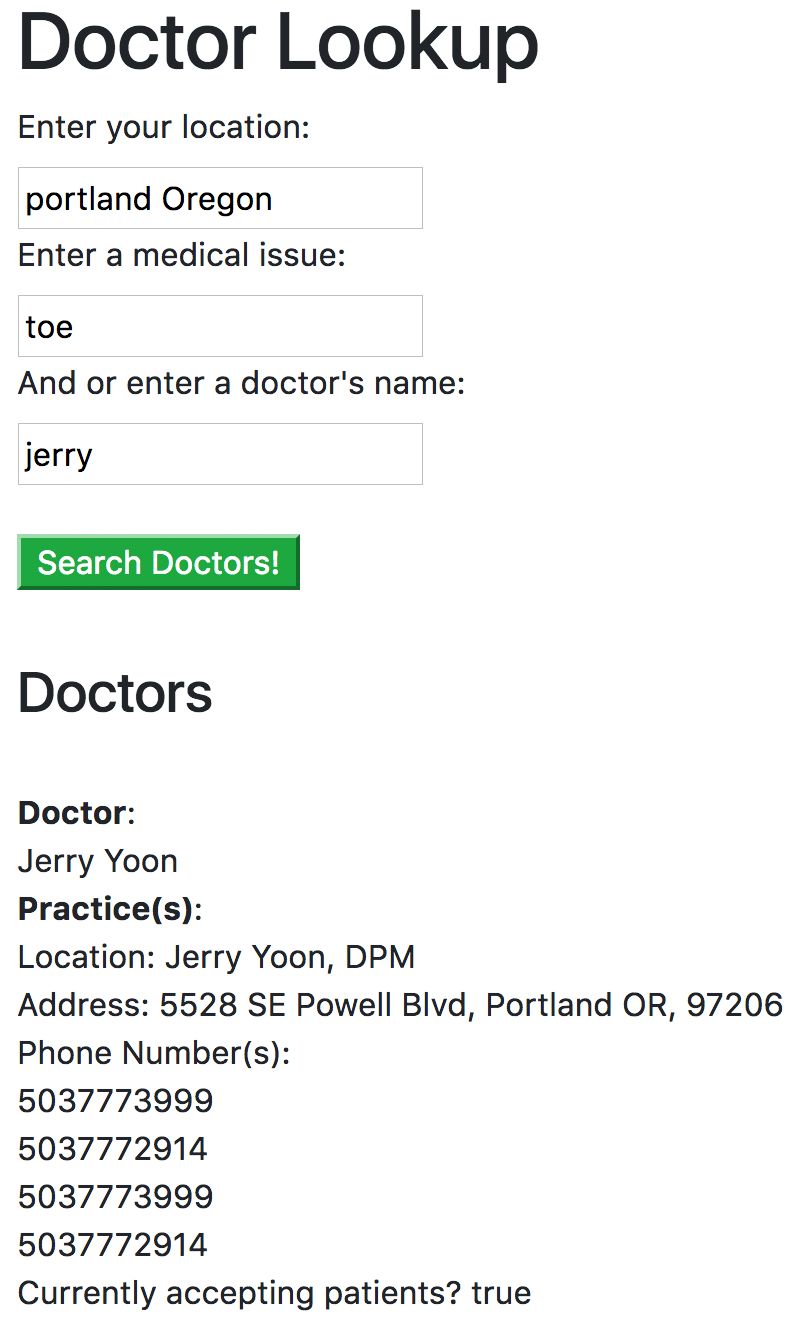This screenshot has height=1338, width=806.
Task: Select the 'And or enter a doctor's name:' label
Action: 240,382
